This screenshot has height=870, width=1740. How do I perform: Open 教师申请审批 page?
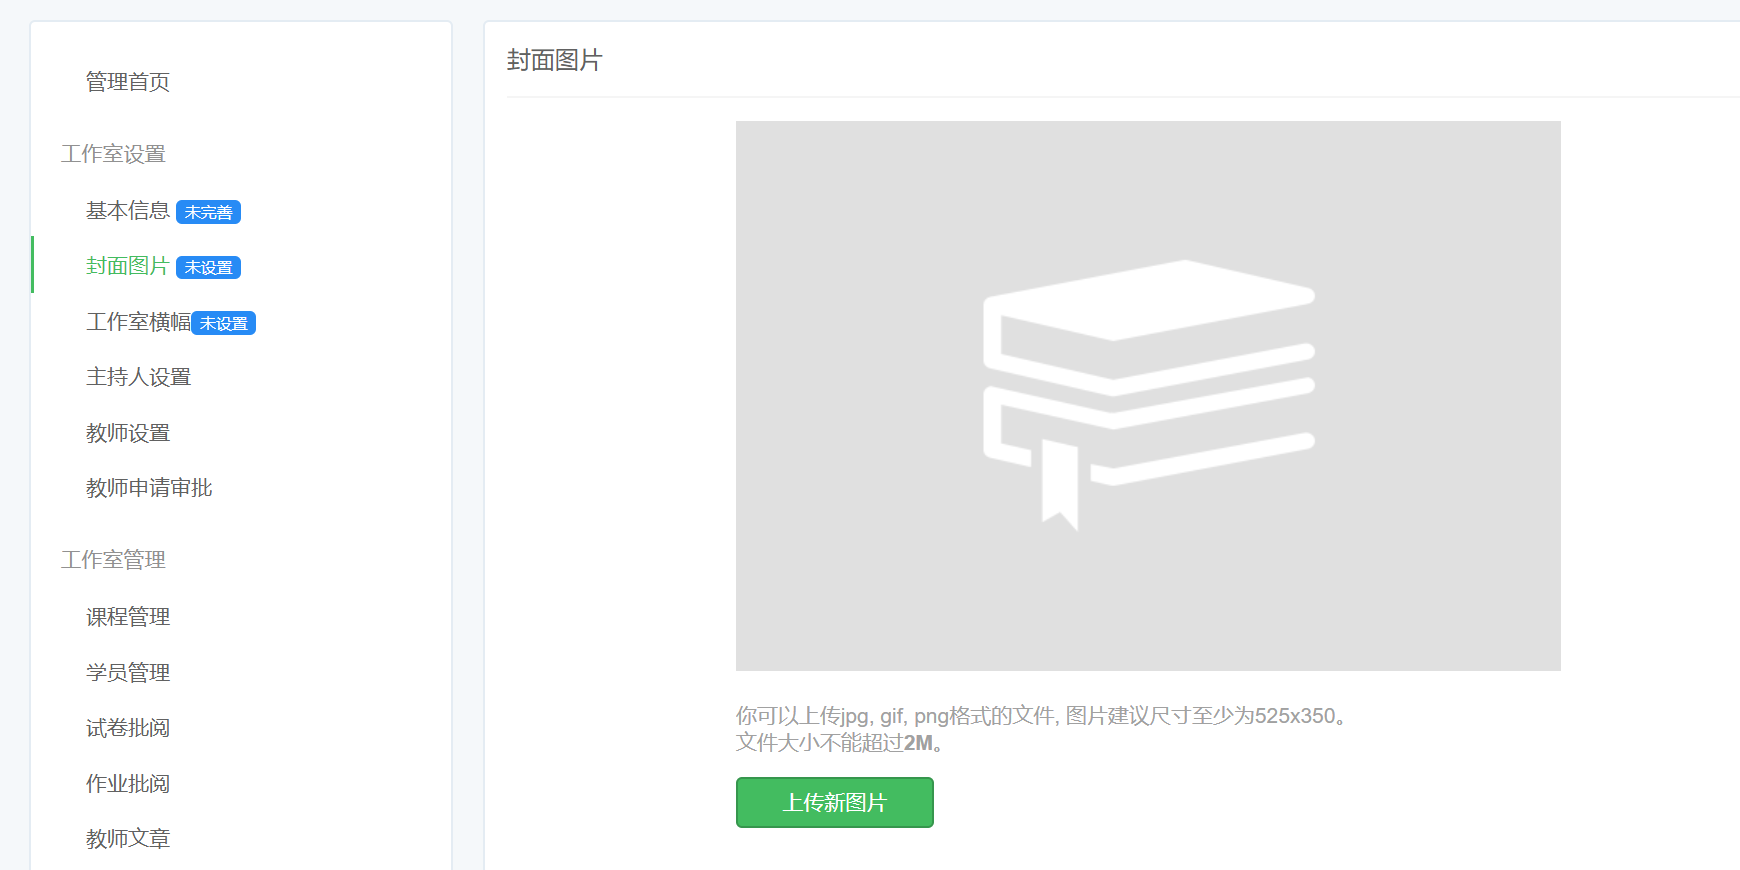point(149,488)
